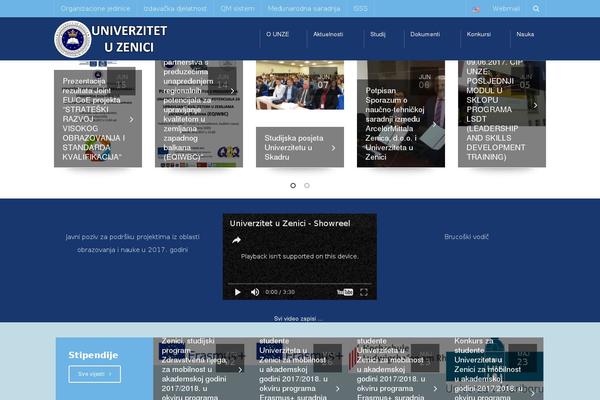Open the Studij menu
Viewport: 600px width, 400px height.
click(378, 34)
